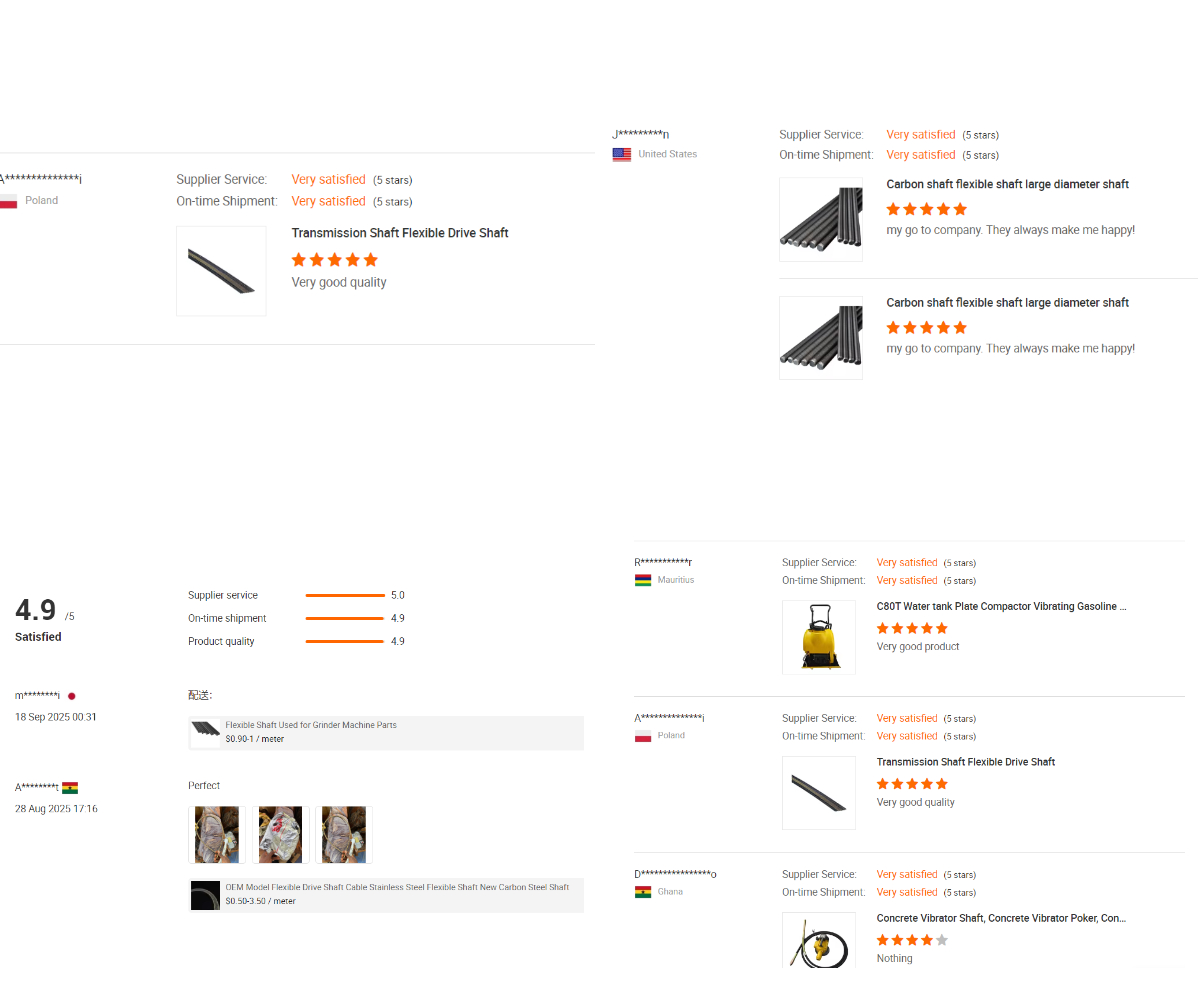Click the flag beside the Ghana country label
1200x1000 pixels.
pyautogui.click(x=643, y=892)
